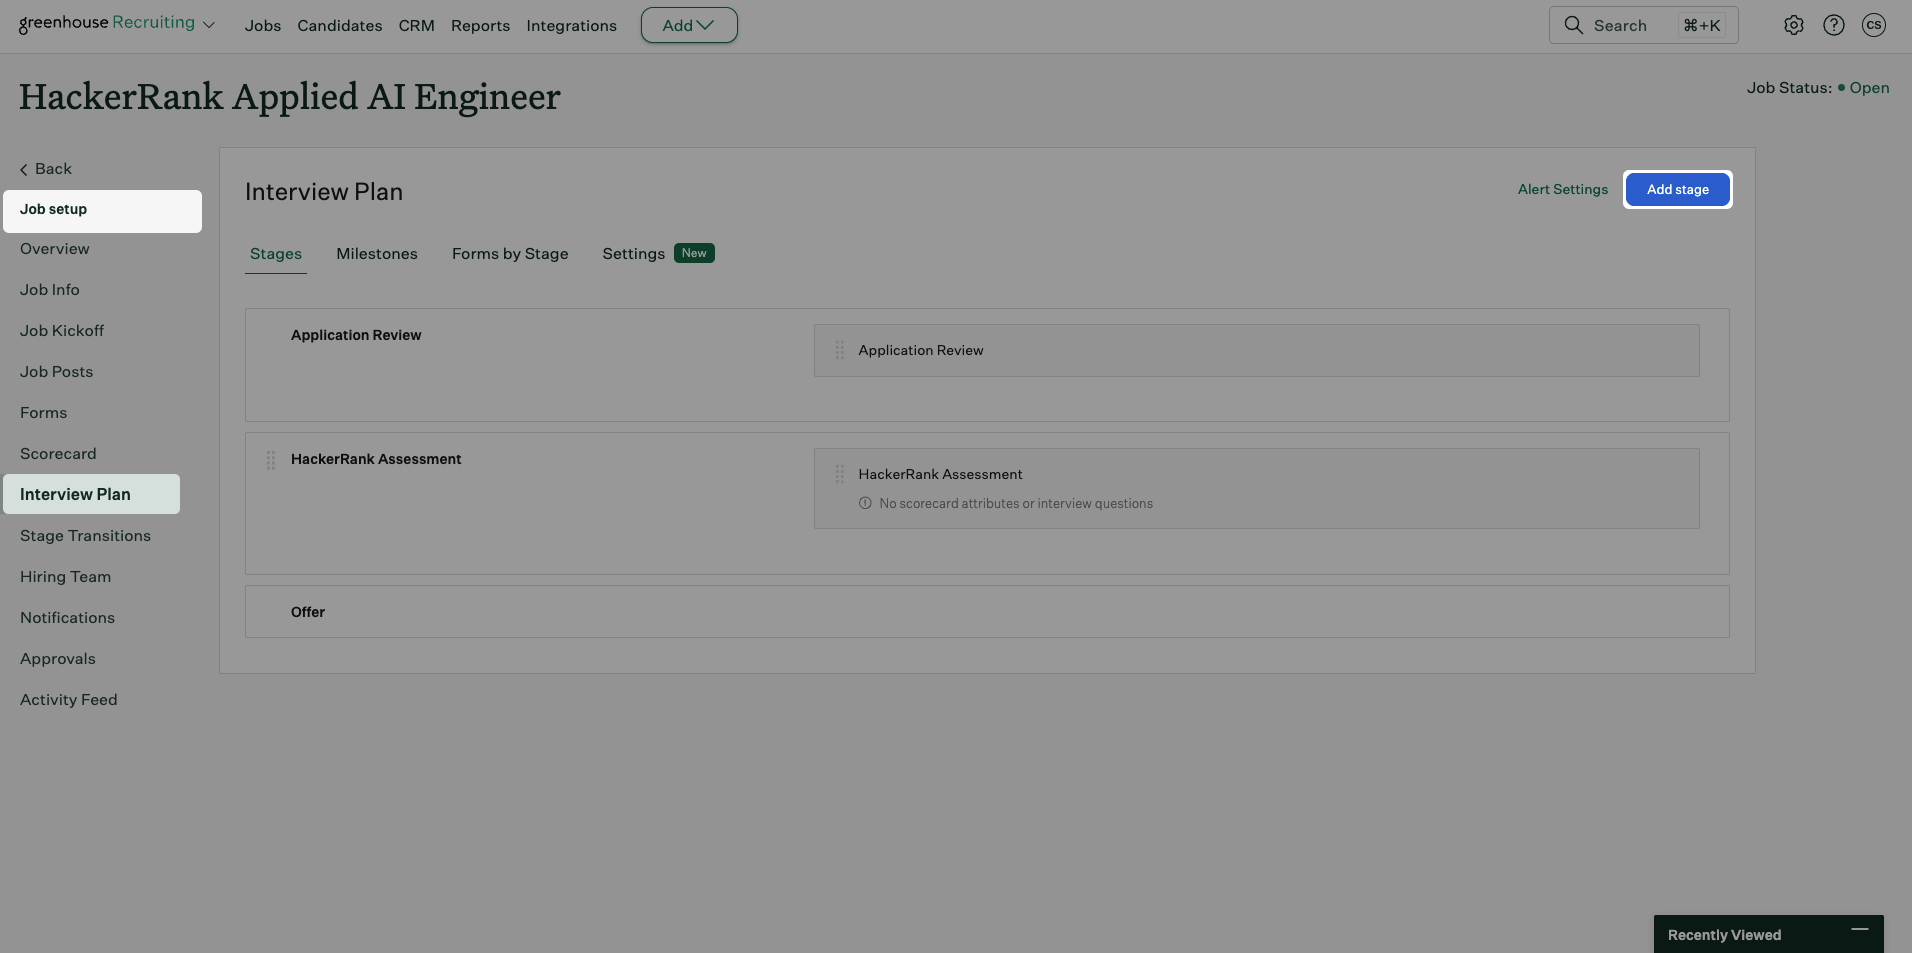Open the CS user avatar menu
This screenshot has width=1912, height=953.
(1874, 25)
